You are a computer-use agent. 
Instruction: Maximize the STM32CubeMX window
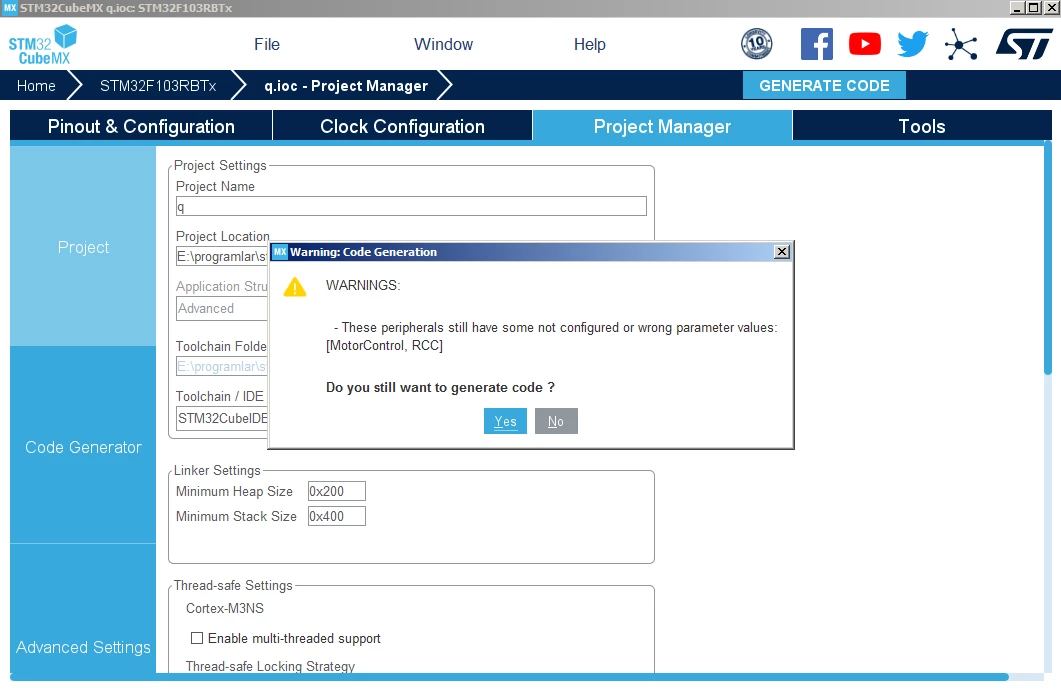[x=1034, y=8]
